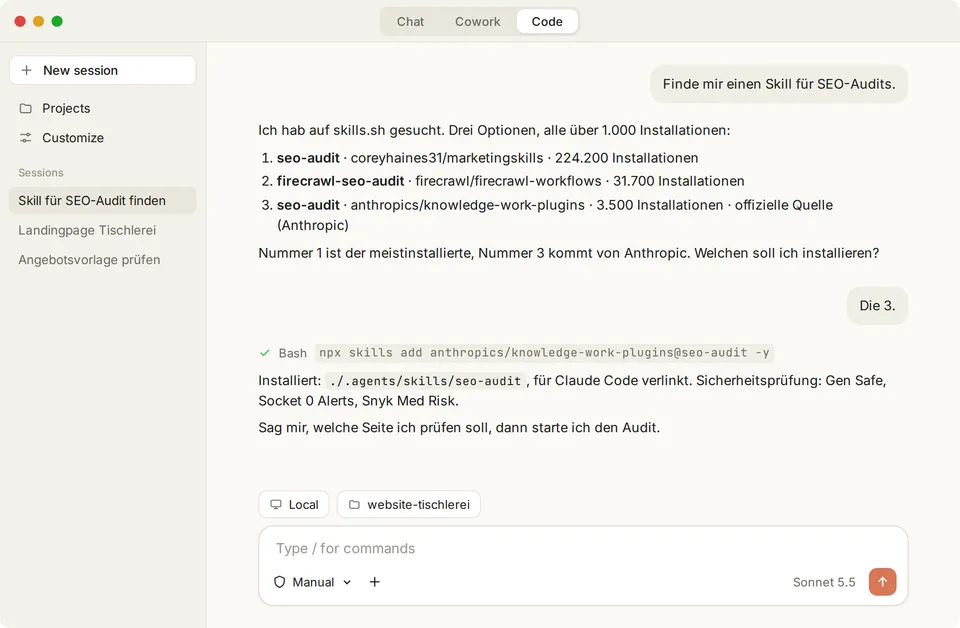This screenshot has height=628, width=960.
Task: Open session Angebotsvorlage prüfen
Action: pyautogui.click(x=102, y=260)
